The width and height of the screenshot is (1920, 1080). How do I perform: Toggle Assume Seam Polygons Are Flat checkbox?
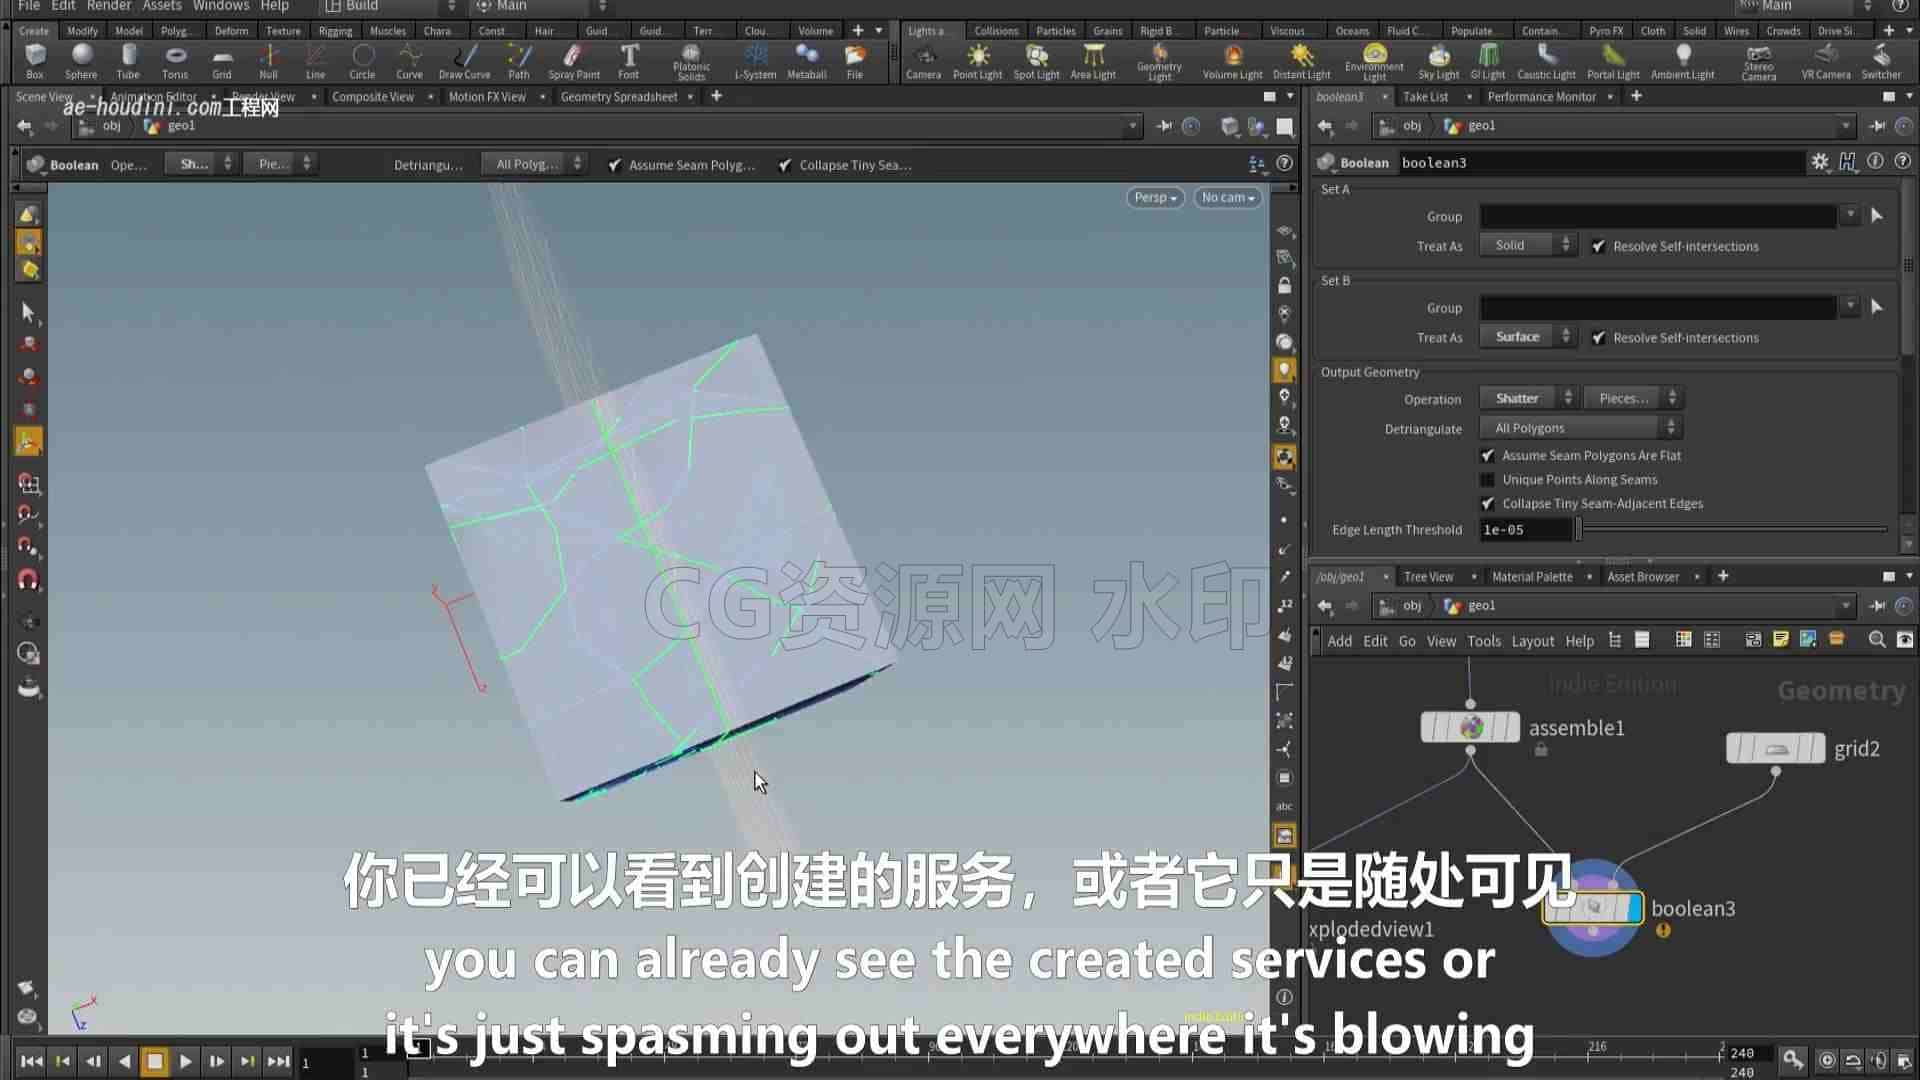click(x=1488, y=455)
